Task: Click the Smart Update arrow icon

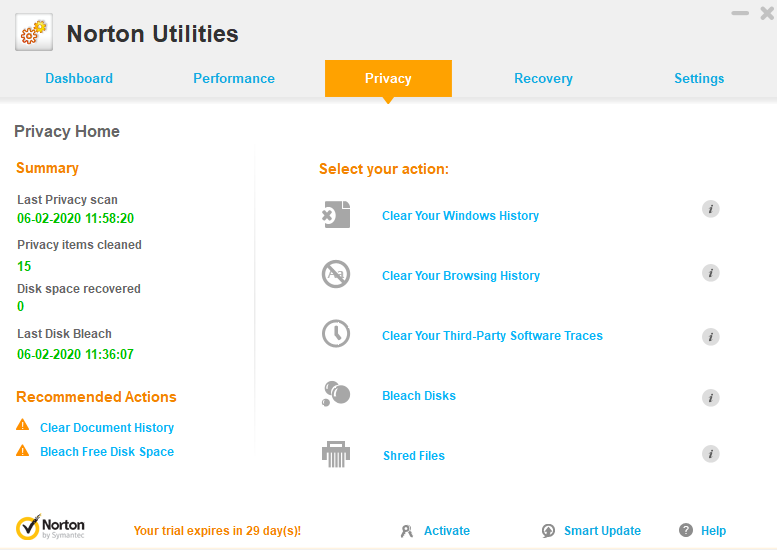Action: (548, 531)
